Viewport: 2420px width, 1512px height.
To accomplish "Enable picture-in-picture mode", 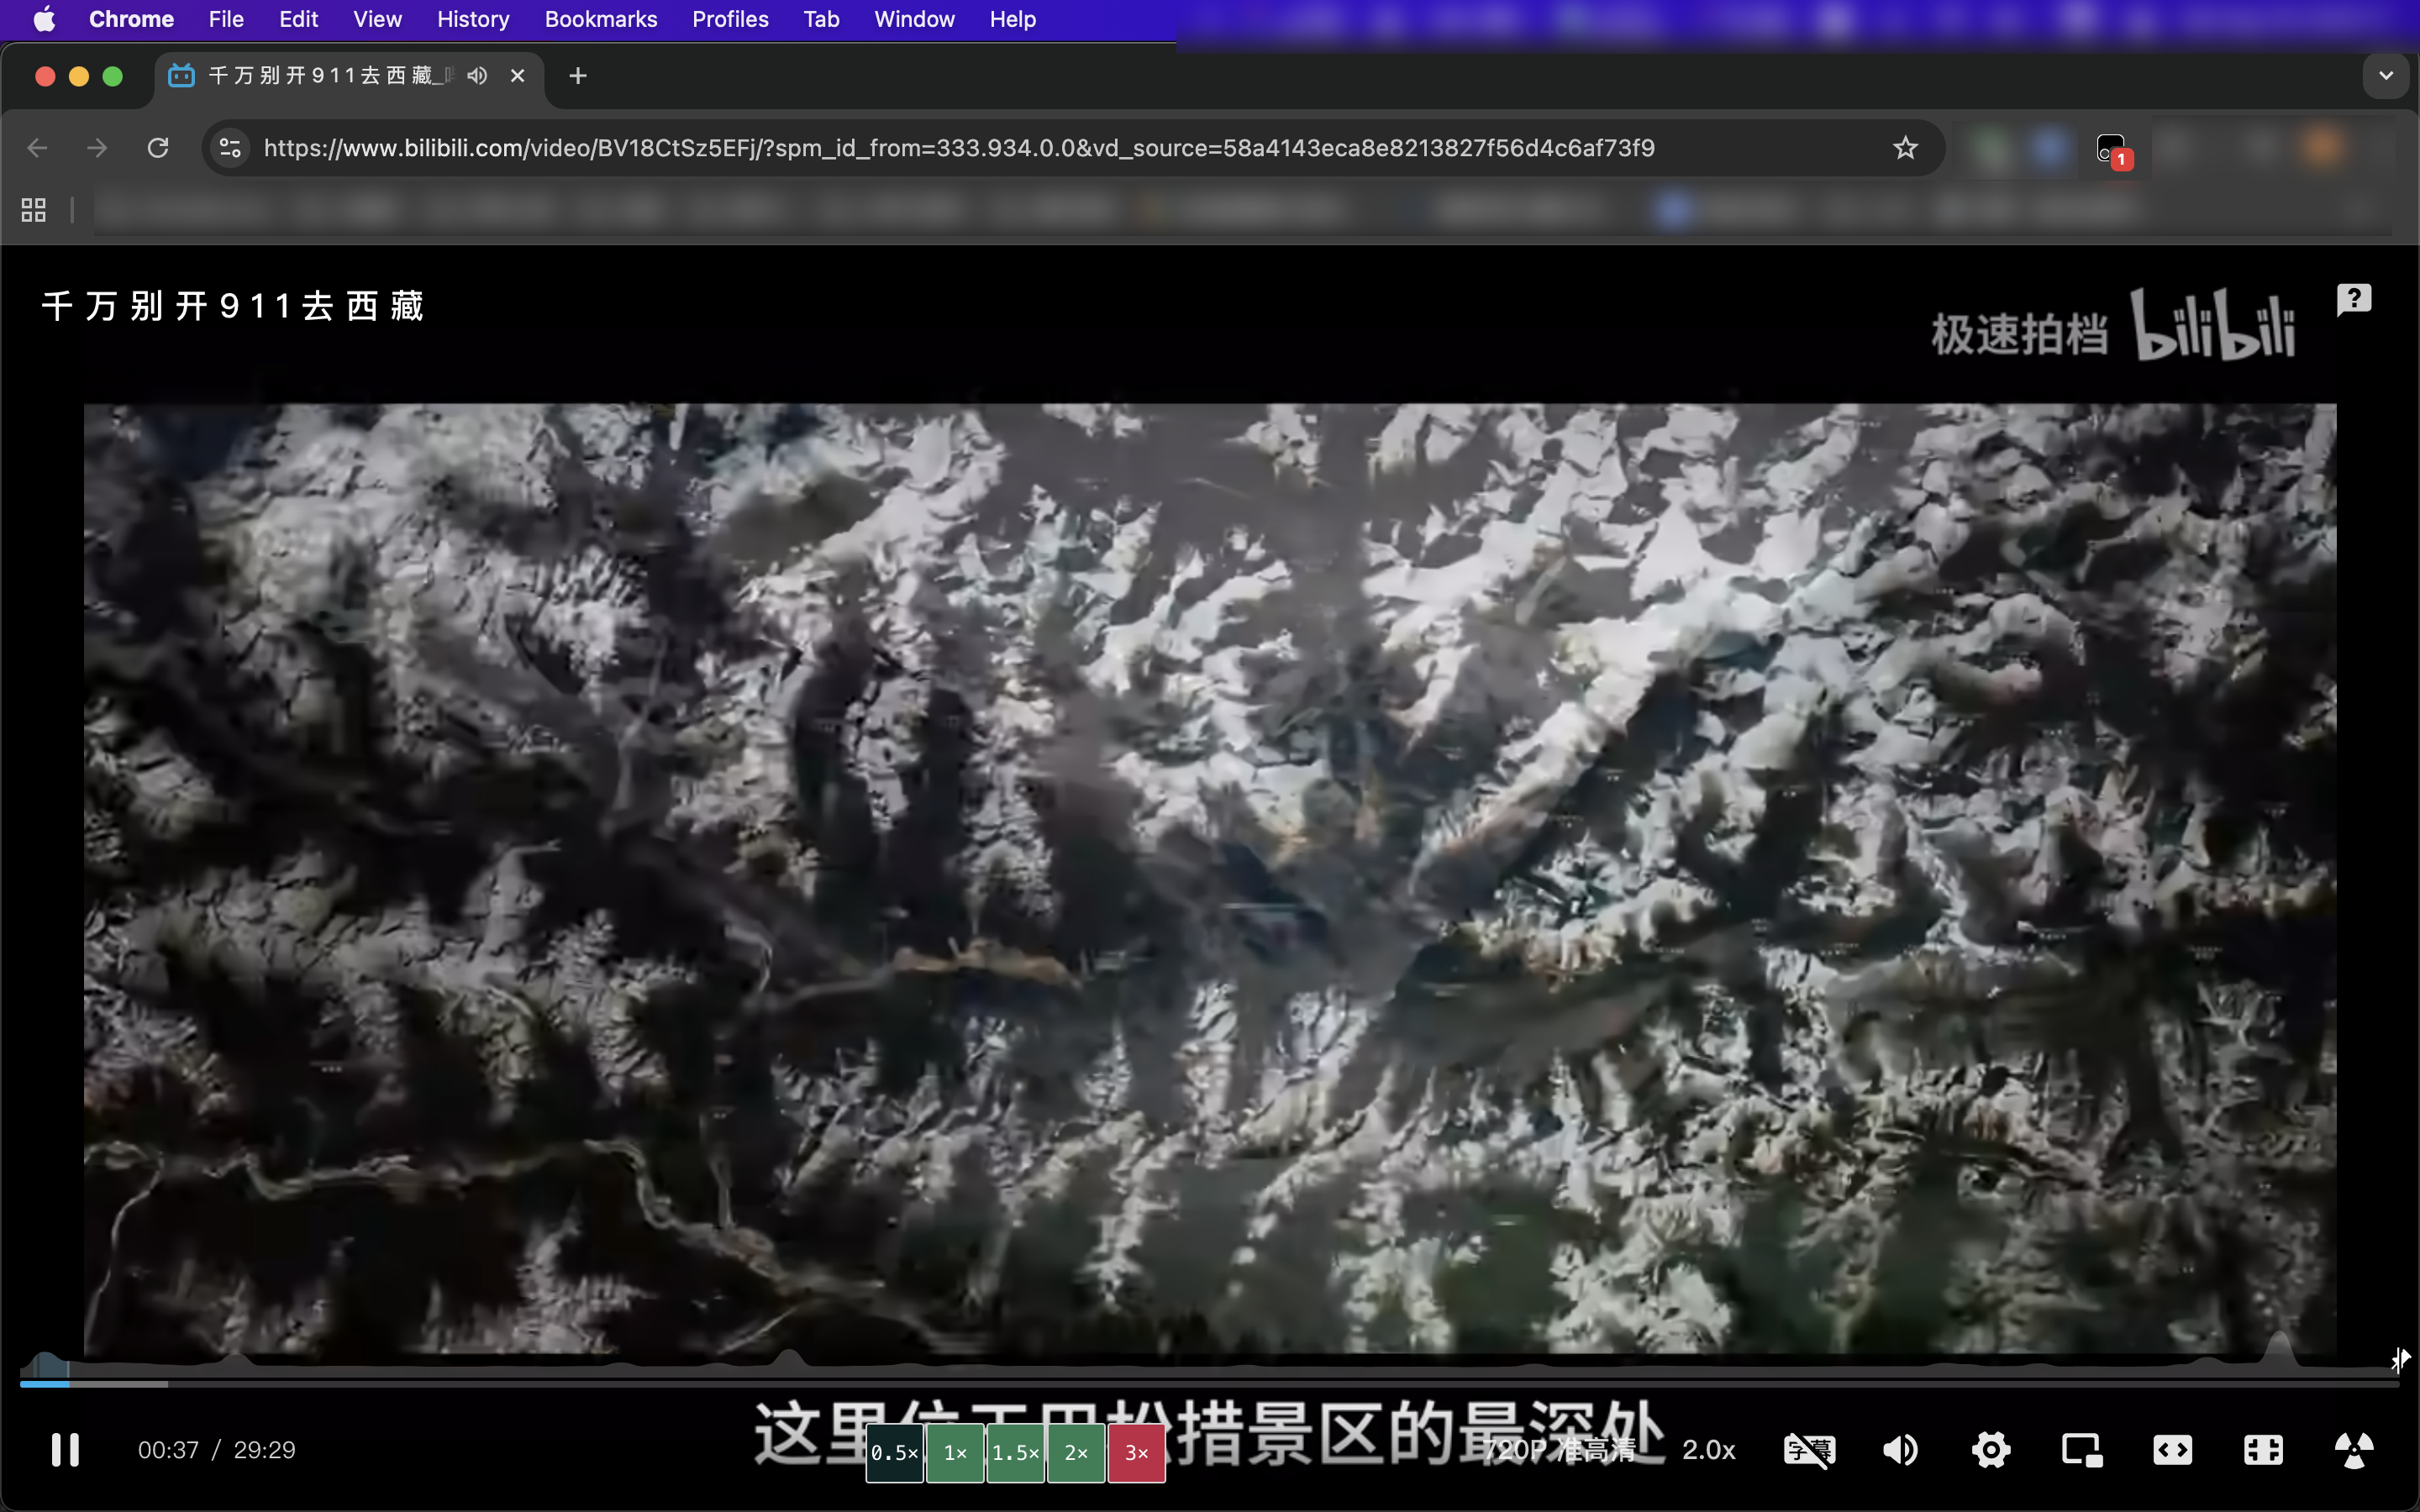I will (x=2081, y=1449).
